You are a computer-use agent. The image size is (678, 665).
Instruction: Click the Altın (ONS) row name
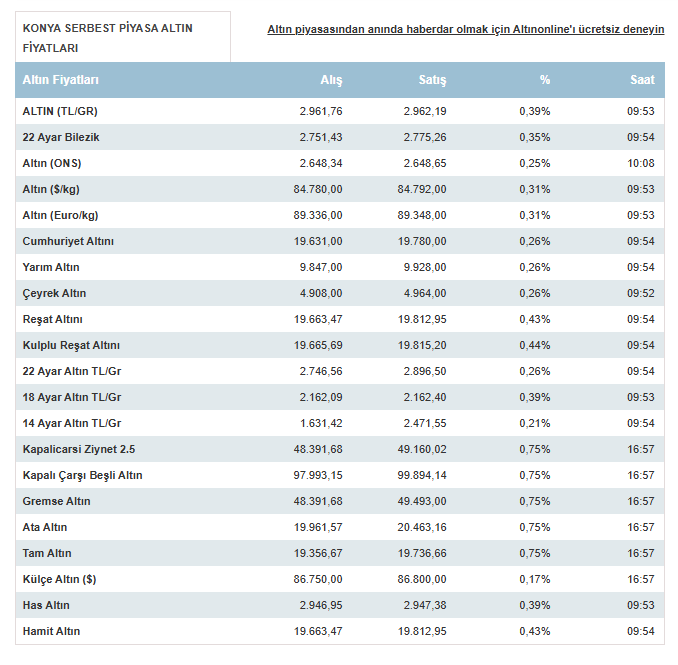pyautogui.click(x=52, y=163)
